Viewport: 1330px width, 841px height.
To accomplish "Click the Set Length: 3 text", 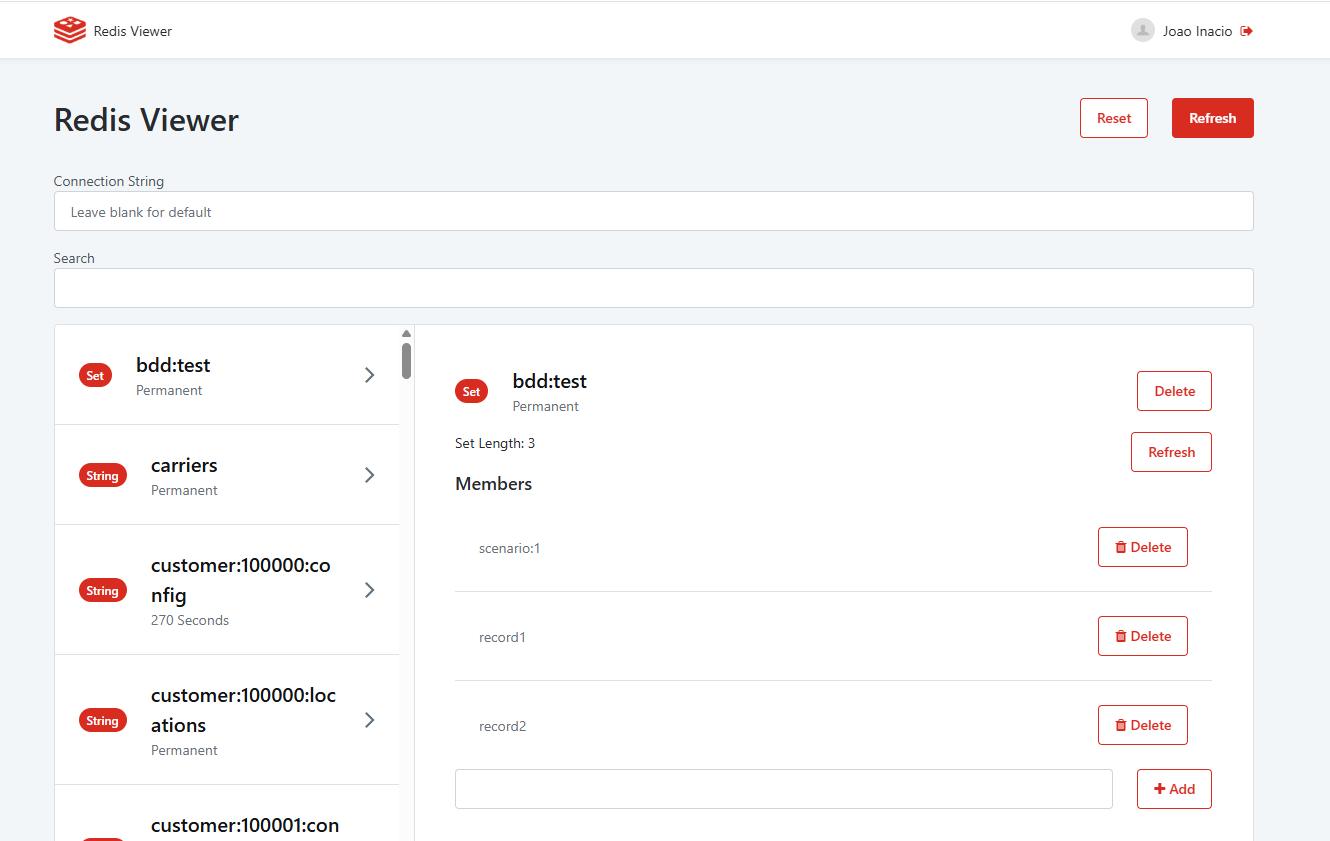I will click(x=495, y=443).
